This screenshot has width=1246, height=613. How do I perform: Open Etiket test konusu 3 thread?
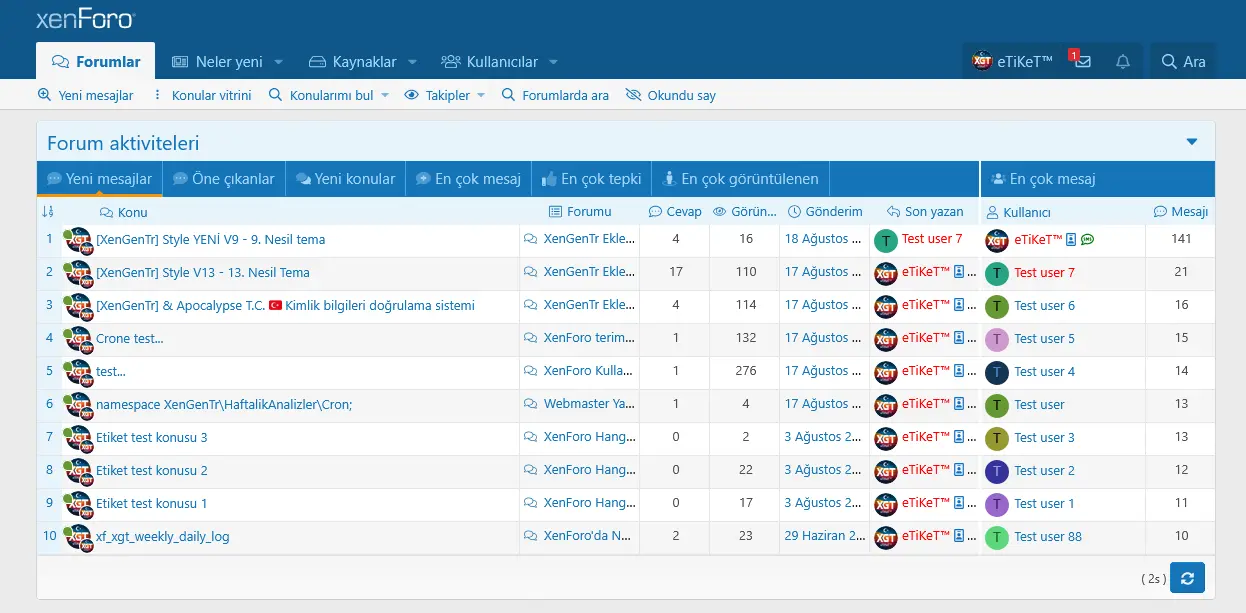tap(151, 437)
